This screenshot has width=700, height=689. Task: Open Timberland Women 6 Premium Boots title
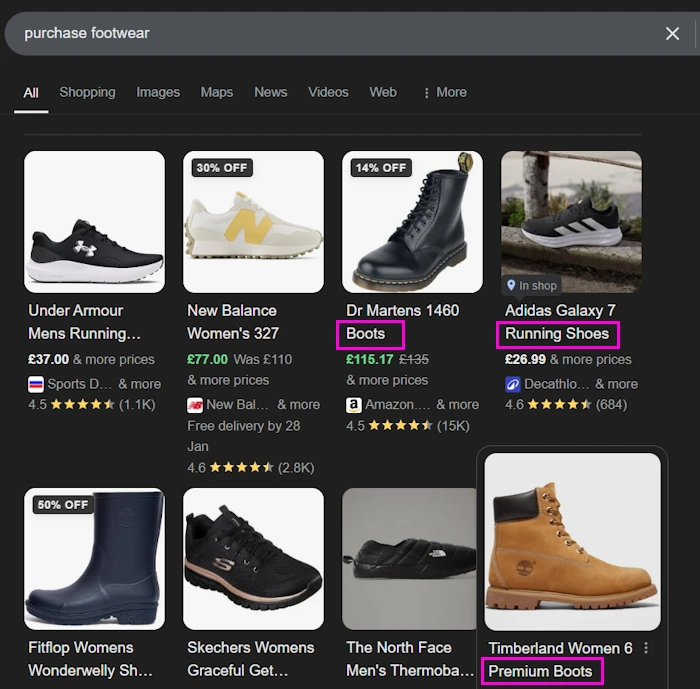(560, 660)
